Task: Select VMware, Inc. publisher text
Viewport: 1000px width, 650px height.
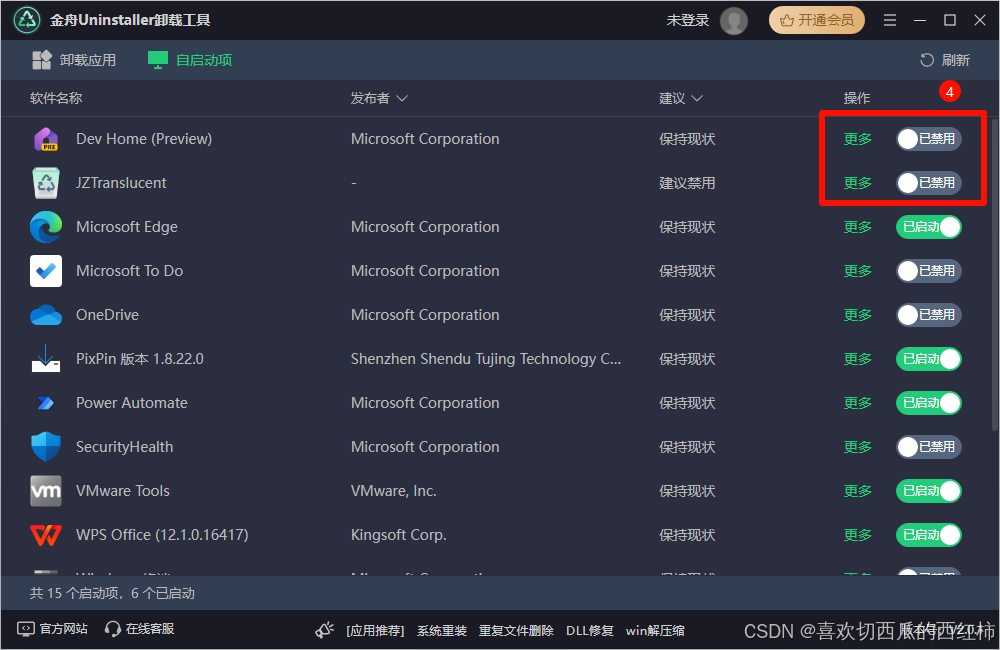Action: tap(393, 491)
